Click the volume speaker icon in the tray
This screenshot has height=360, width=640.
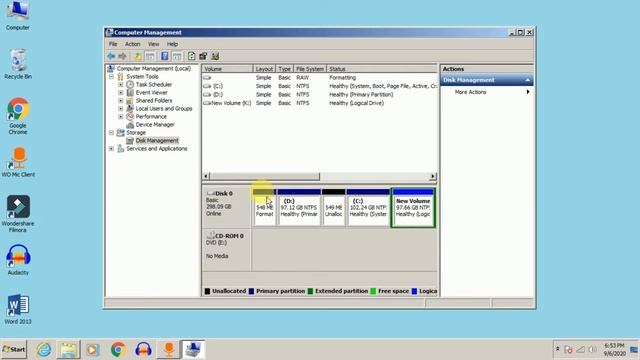coord(592,349)
